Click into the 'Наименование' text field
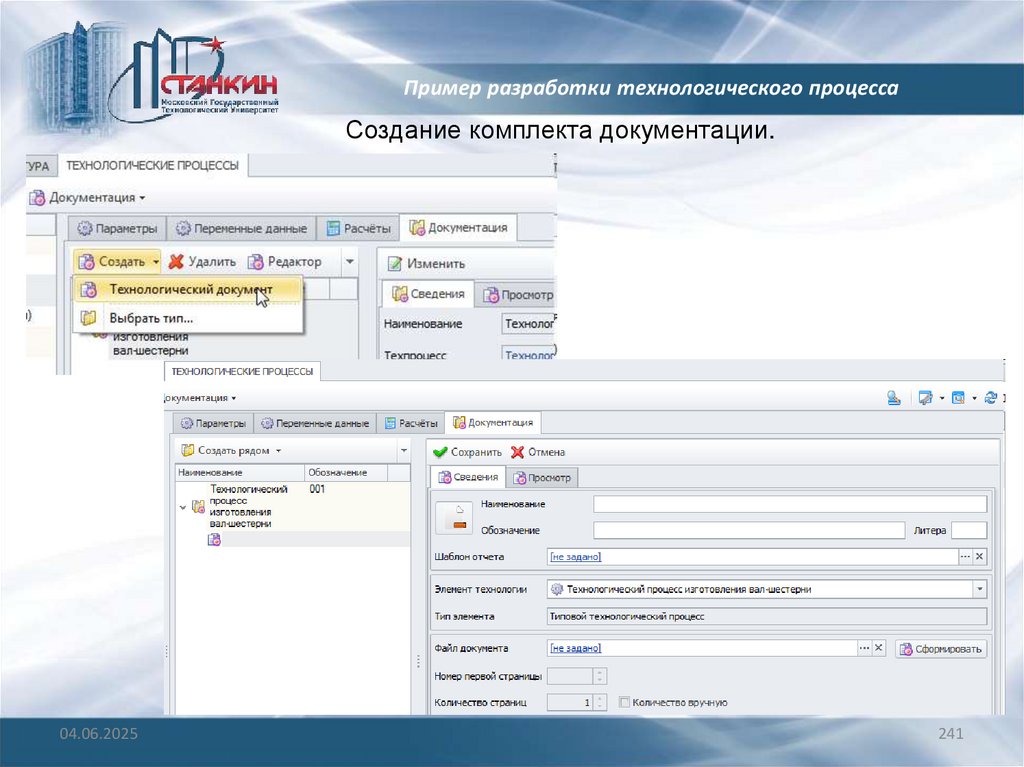 789,504
